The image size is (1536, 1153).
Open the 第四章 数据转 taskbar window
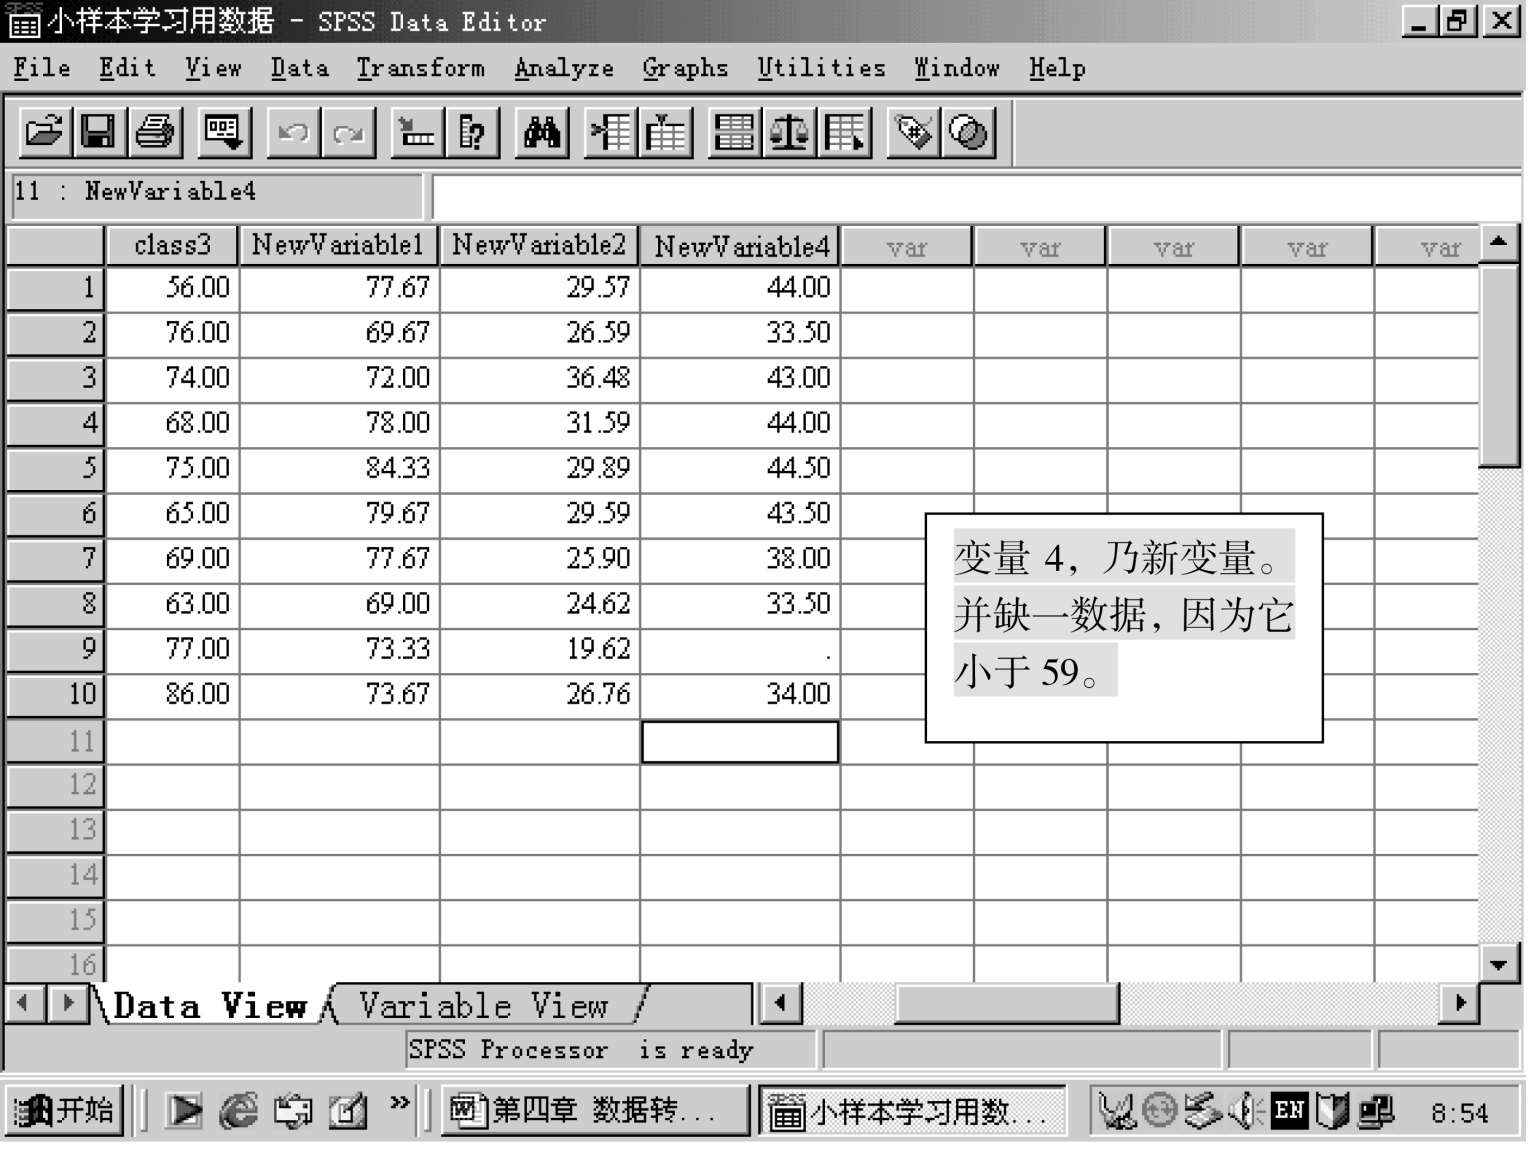pos(594,1111)
